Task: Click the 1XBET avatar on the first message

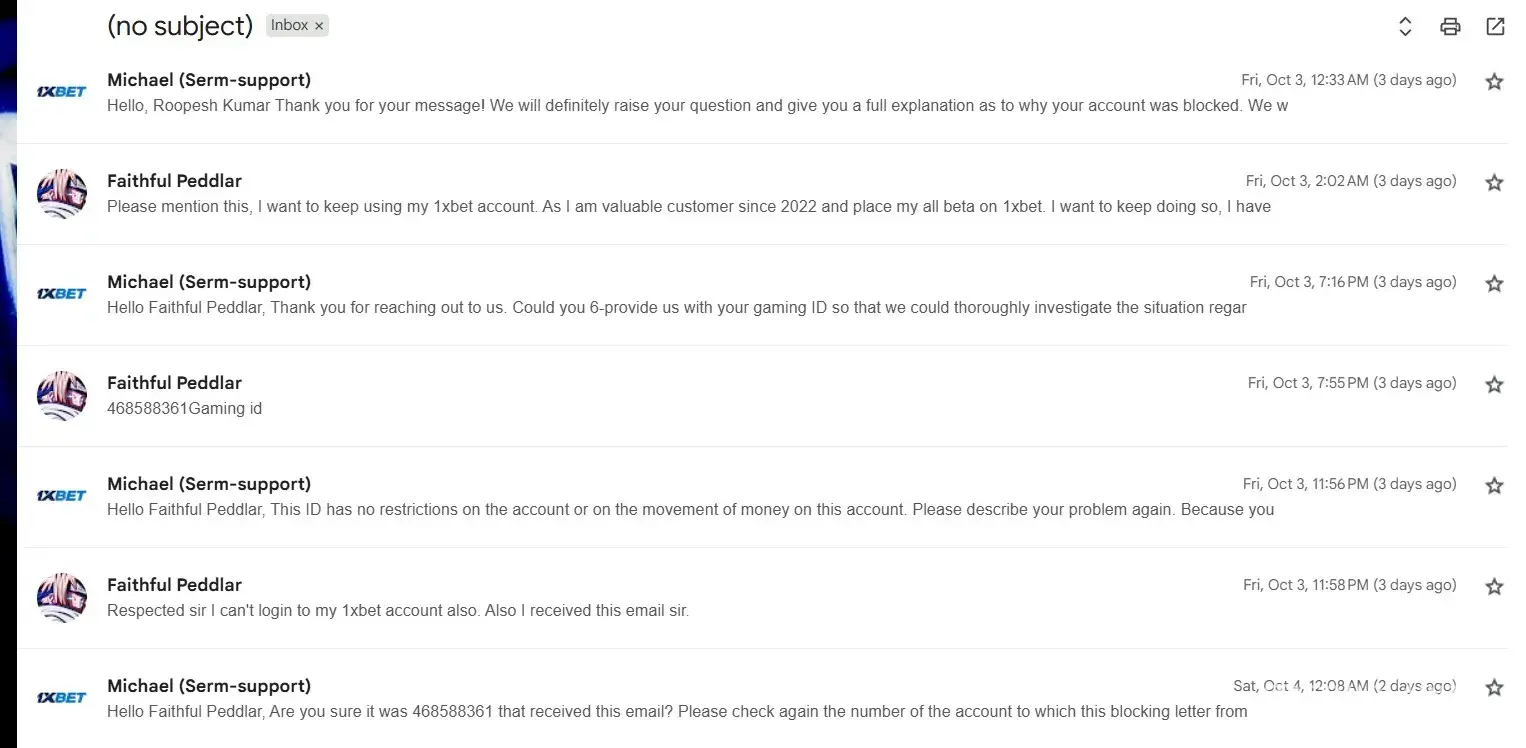Action: click(x=62, y=92)
